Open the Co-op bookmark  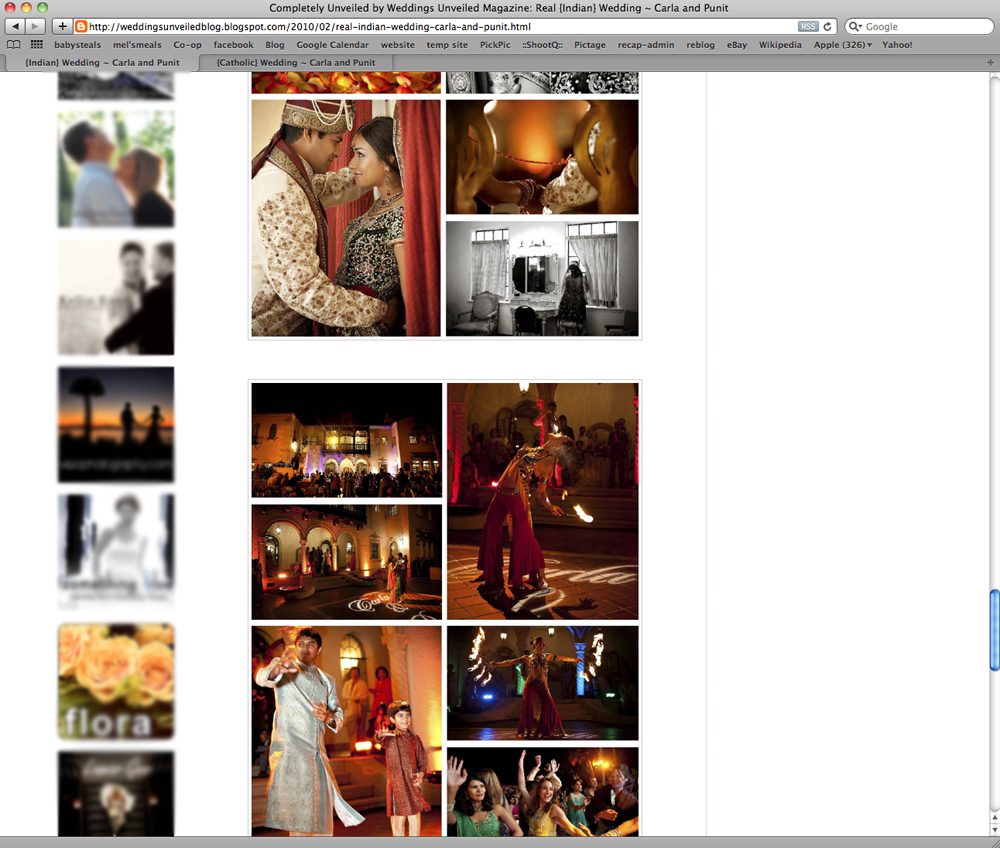tap(188, 45)
